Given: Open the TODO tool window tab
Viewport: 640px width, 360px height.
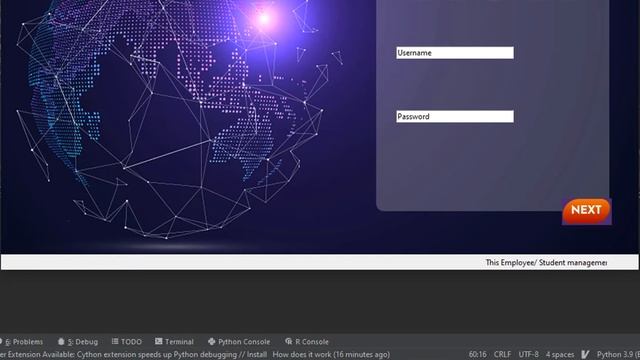Looking at the screenshot, I should pos(127,342).
